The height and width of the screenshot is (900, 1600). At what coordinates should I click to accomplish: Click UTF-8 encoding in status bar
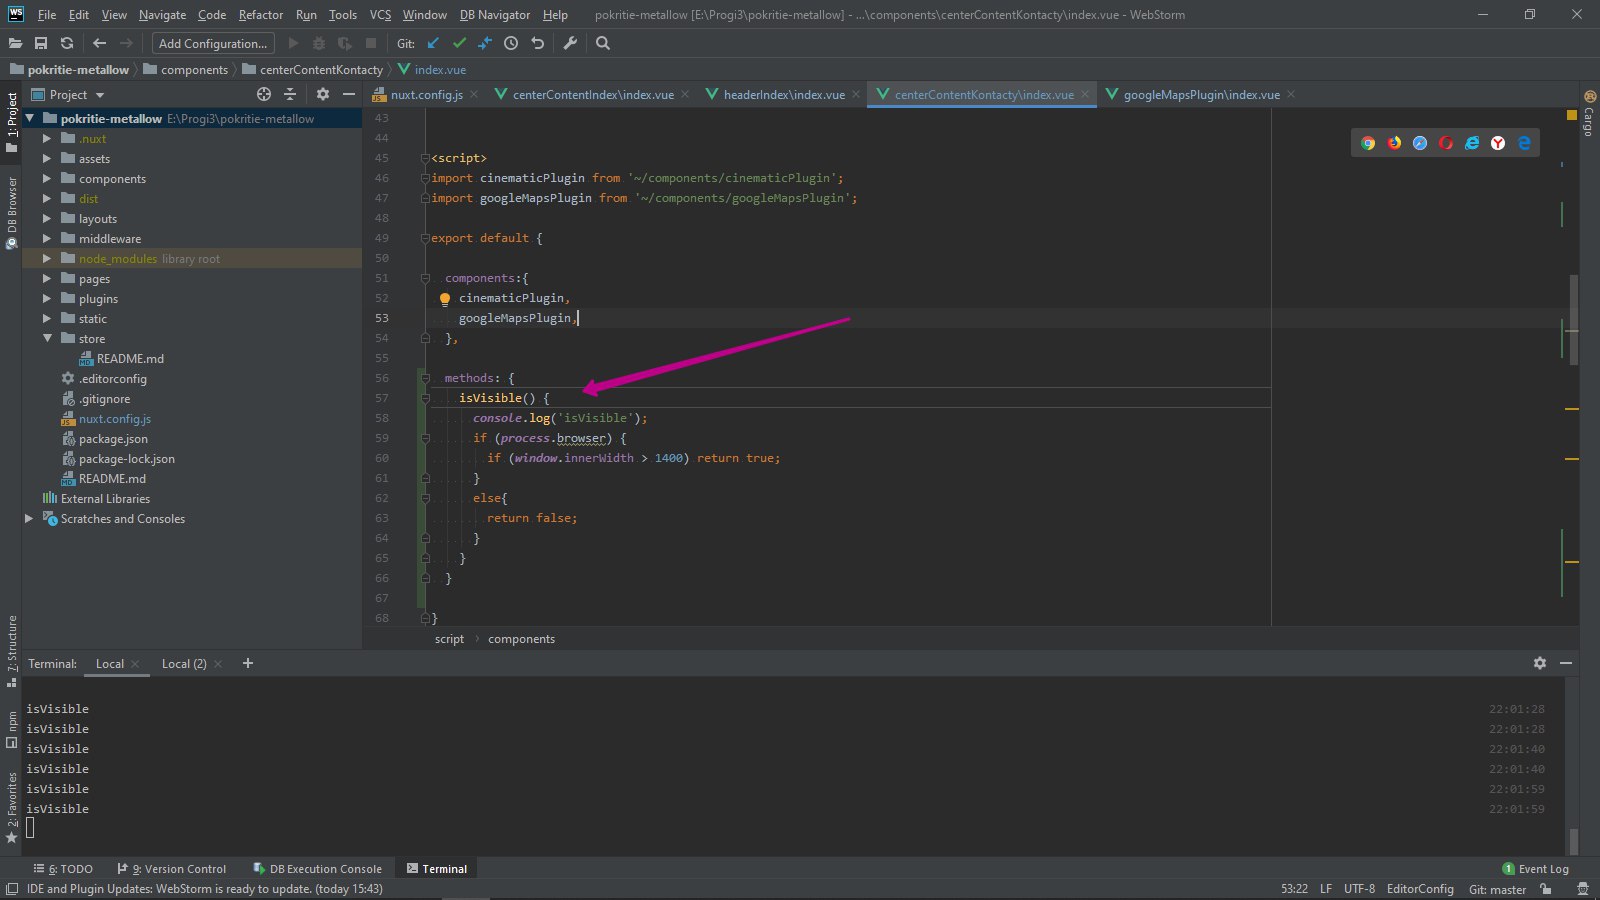coord(1359,889)
